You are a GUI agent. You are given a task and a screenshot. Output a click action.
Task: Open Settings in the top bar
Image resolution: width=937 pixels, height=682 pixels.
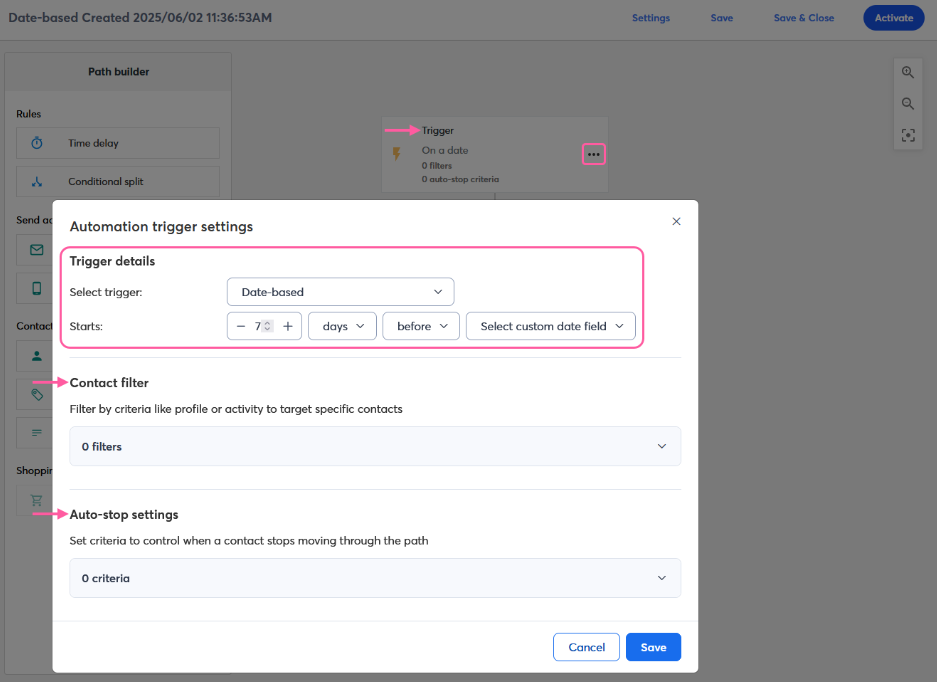[651, 18]
